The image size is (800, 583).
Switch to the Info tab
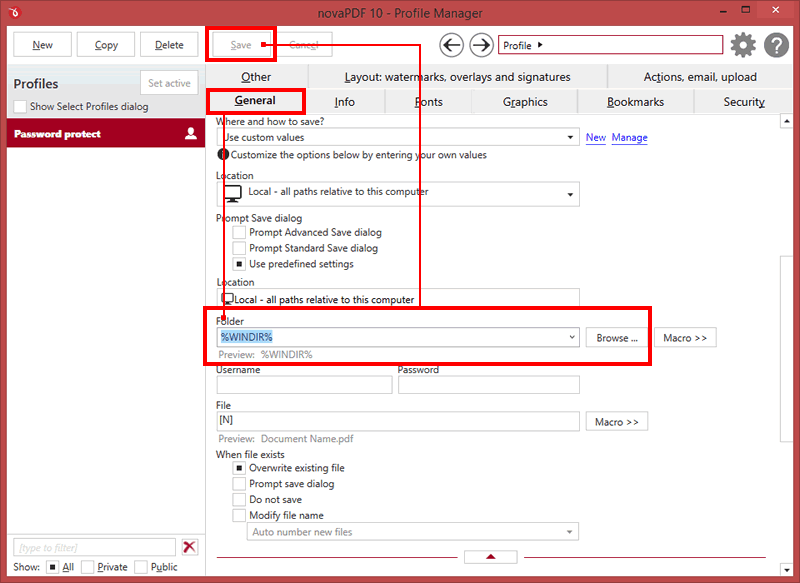point(344,102)
